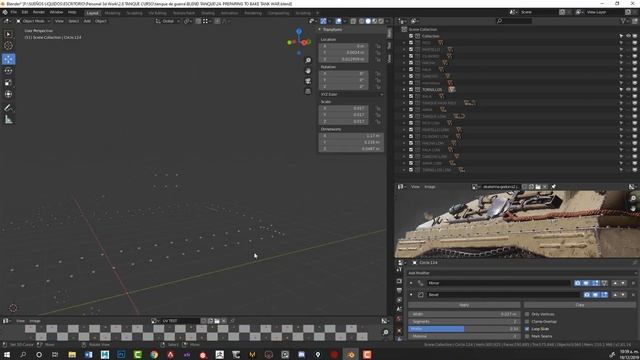Open Windows Start menu
Image resolution: width=640 pixels, height=360 pixels.
pos(7,354)
